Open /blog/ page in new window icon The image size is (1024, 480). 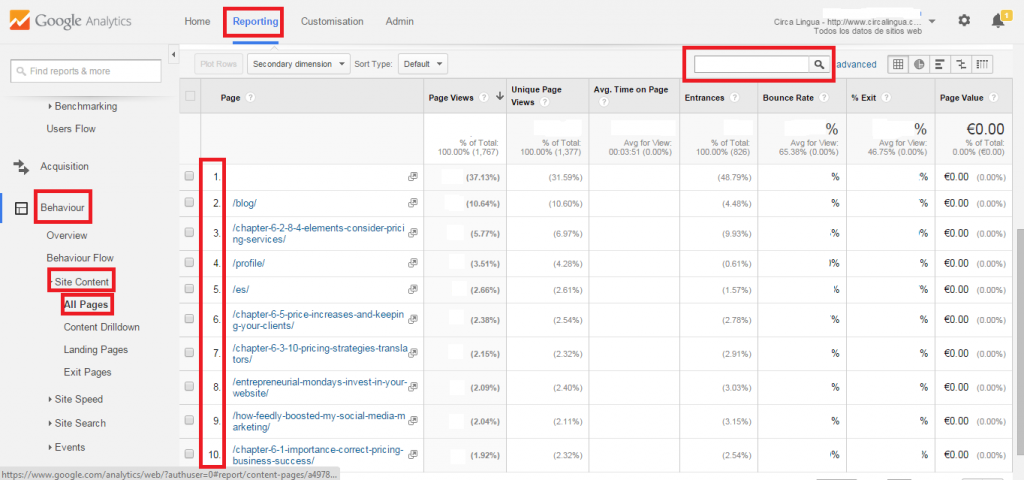(413, 203)
